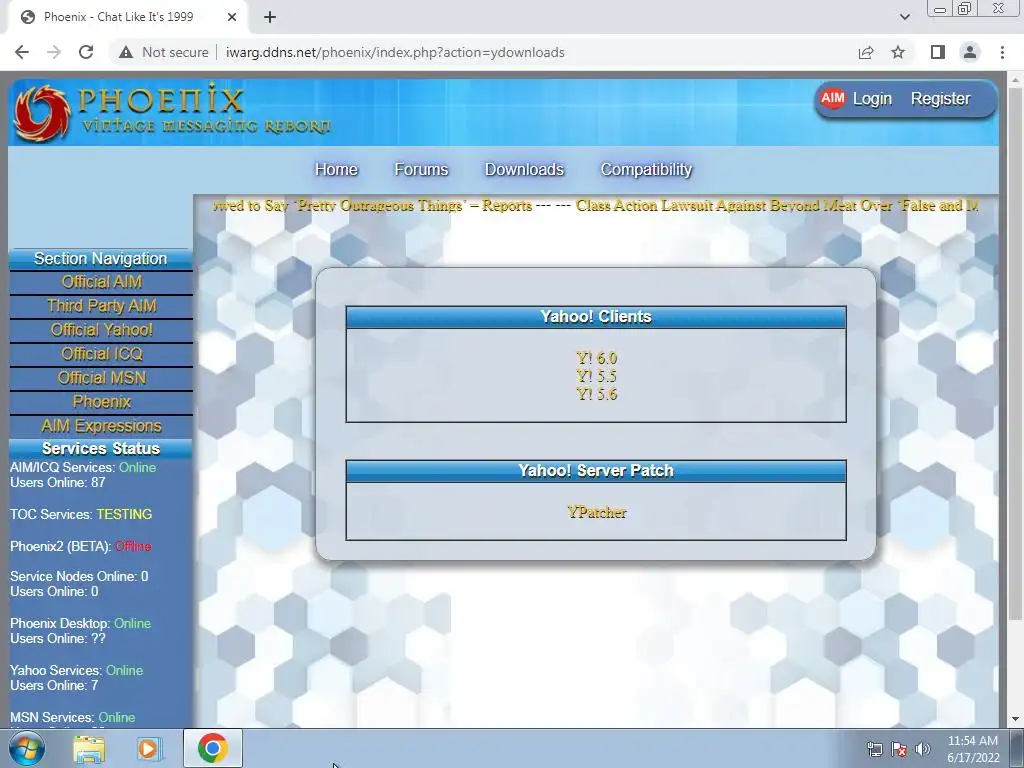This screenshot has width=1024, height=768.
Task: Click the 'Users Online: 87' text
Action: click(x=57, y=483)
